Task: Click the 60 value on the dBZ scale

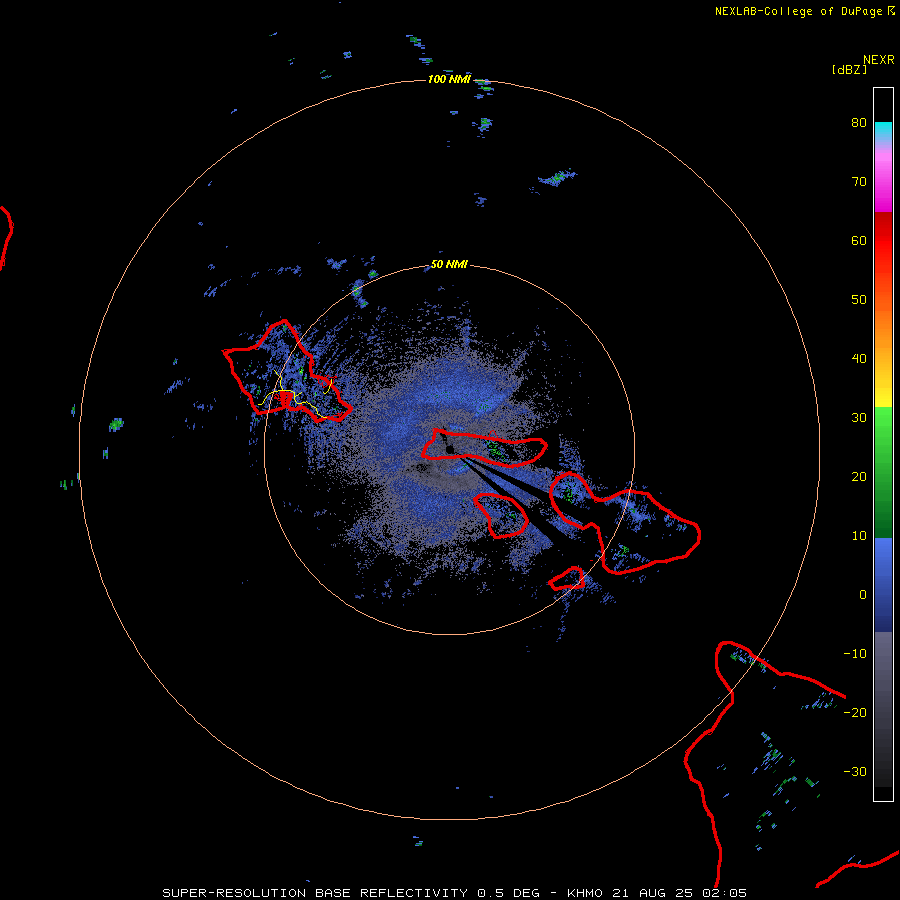Action: [859, 240]
